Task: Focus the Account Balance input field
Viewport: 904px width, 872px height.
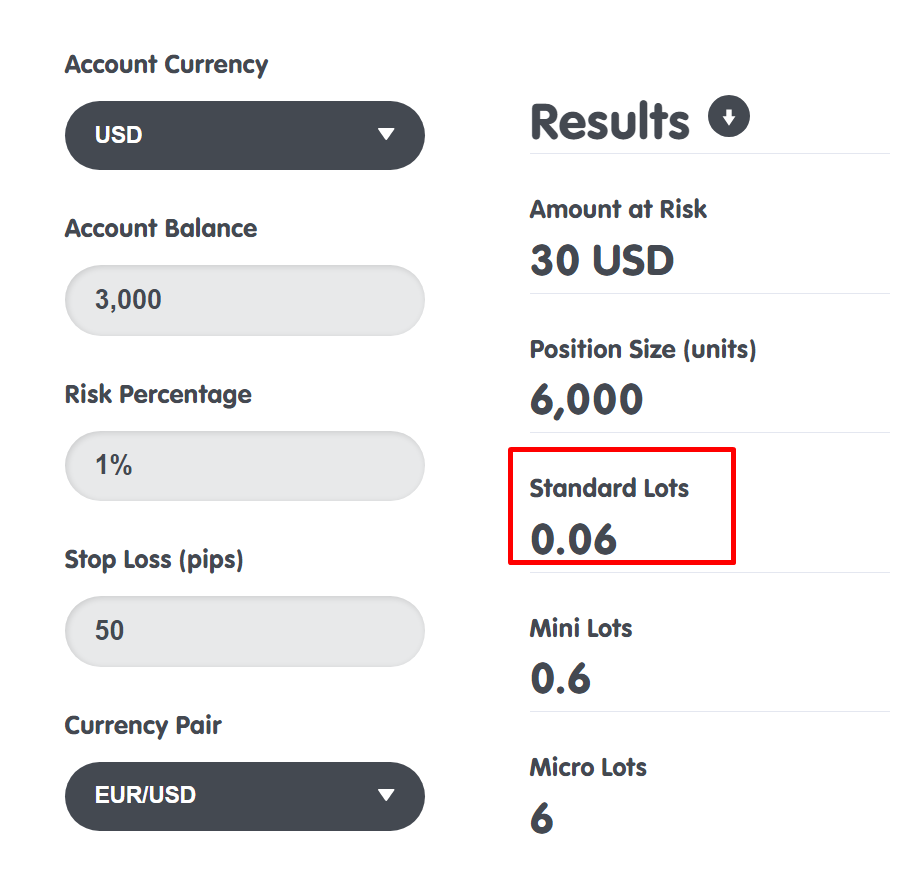Action: point(244,300)
